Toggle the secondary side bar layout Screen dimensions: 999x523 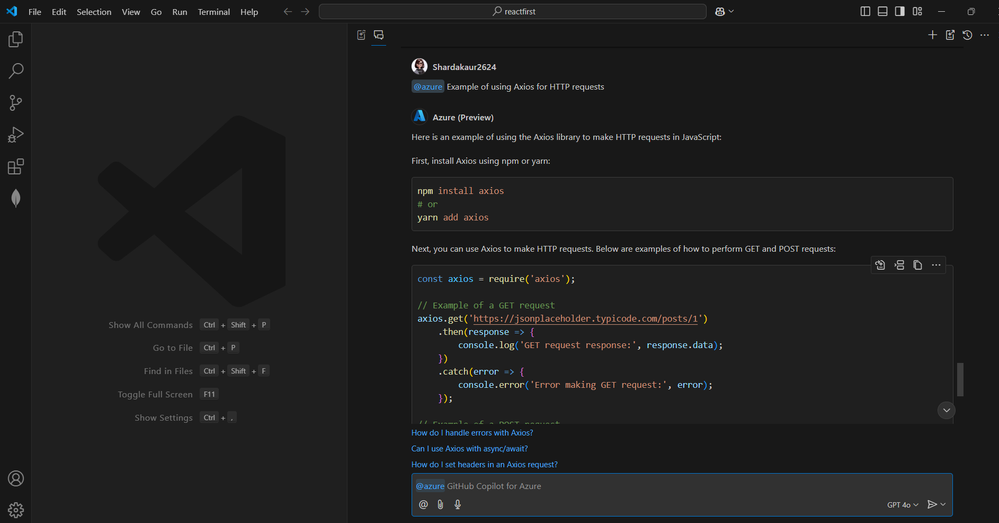[900, 11]
